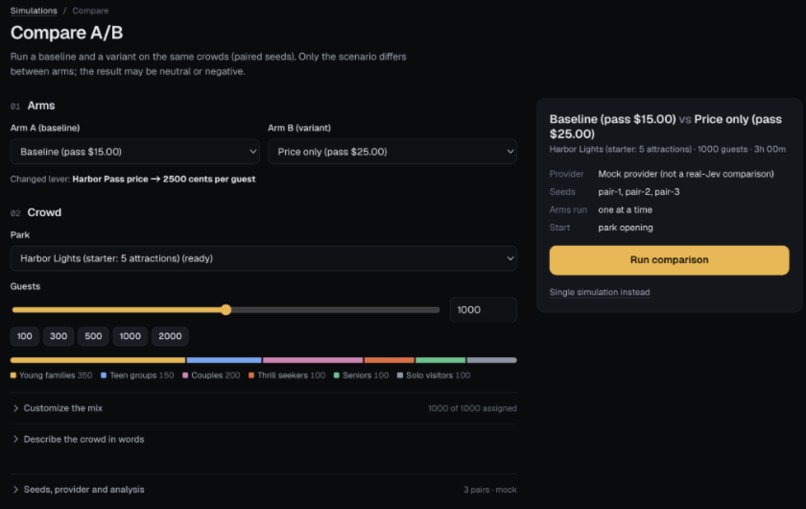
Task: Click the Compare A/B page heading
Action: click(x=67, y=33)
